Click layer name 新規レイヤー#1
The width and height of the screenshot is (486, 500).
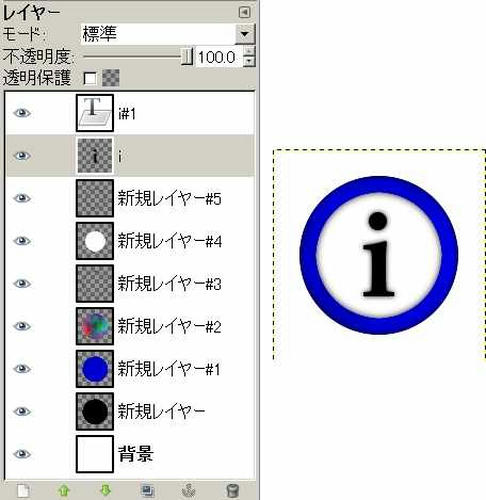[169, 369]
